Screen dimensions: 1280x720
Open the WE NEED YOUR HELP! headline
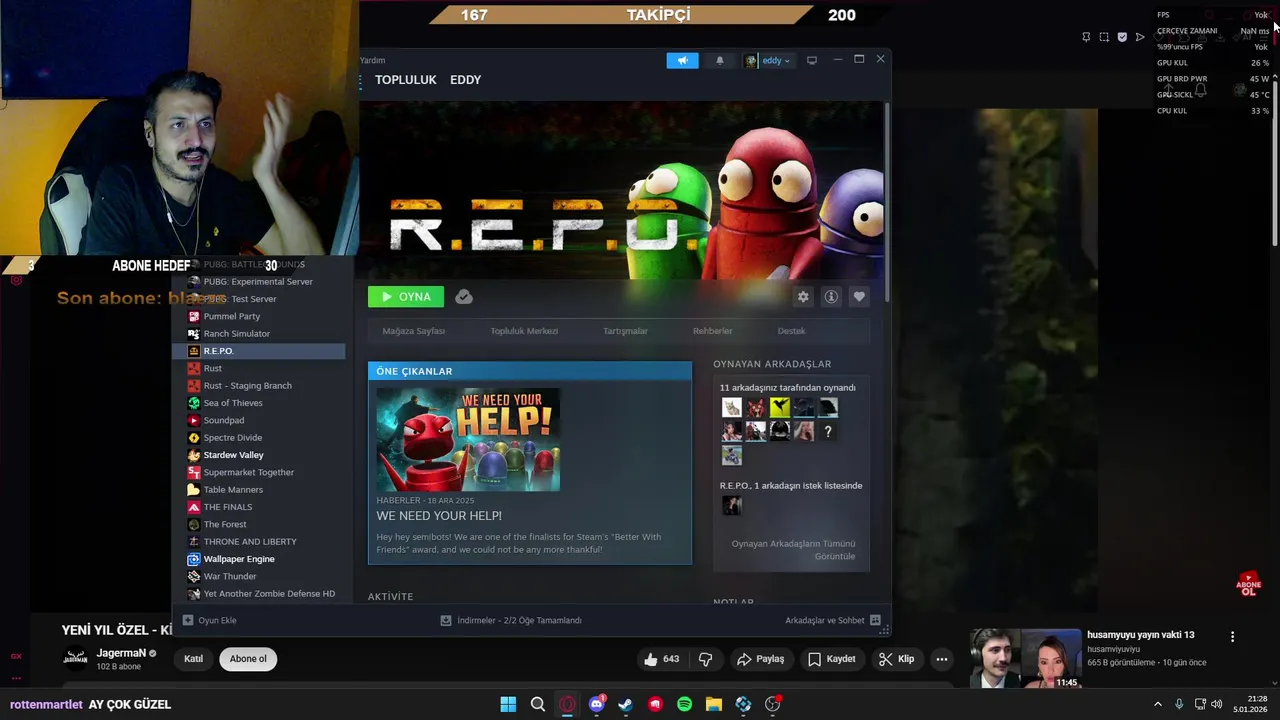(x=439, y=516)
